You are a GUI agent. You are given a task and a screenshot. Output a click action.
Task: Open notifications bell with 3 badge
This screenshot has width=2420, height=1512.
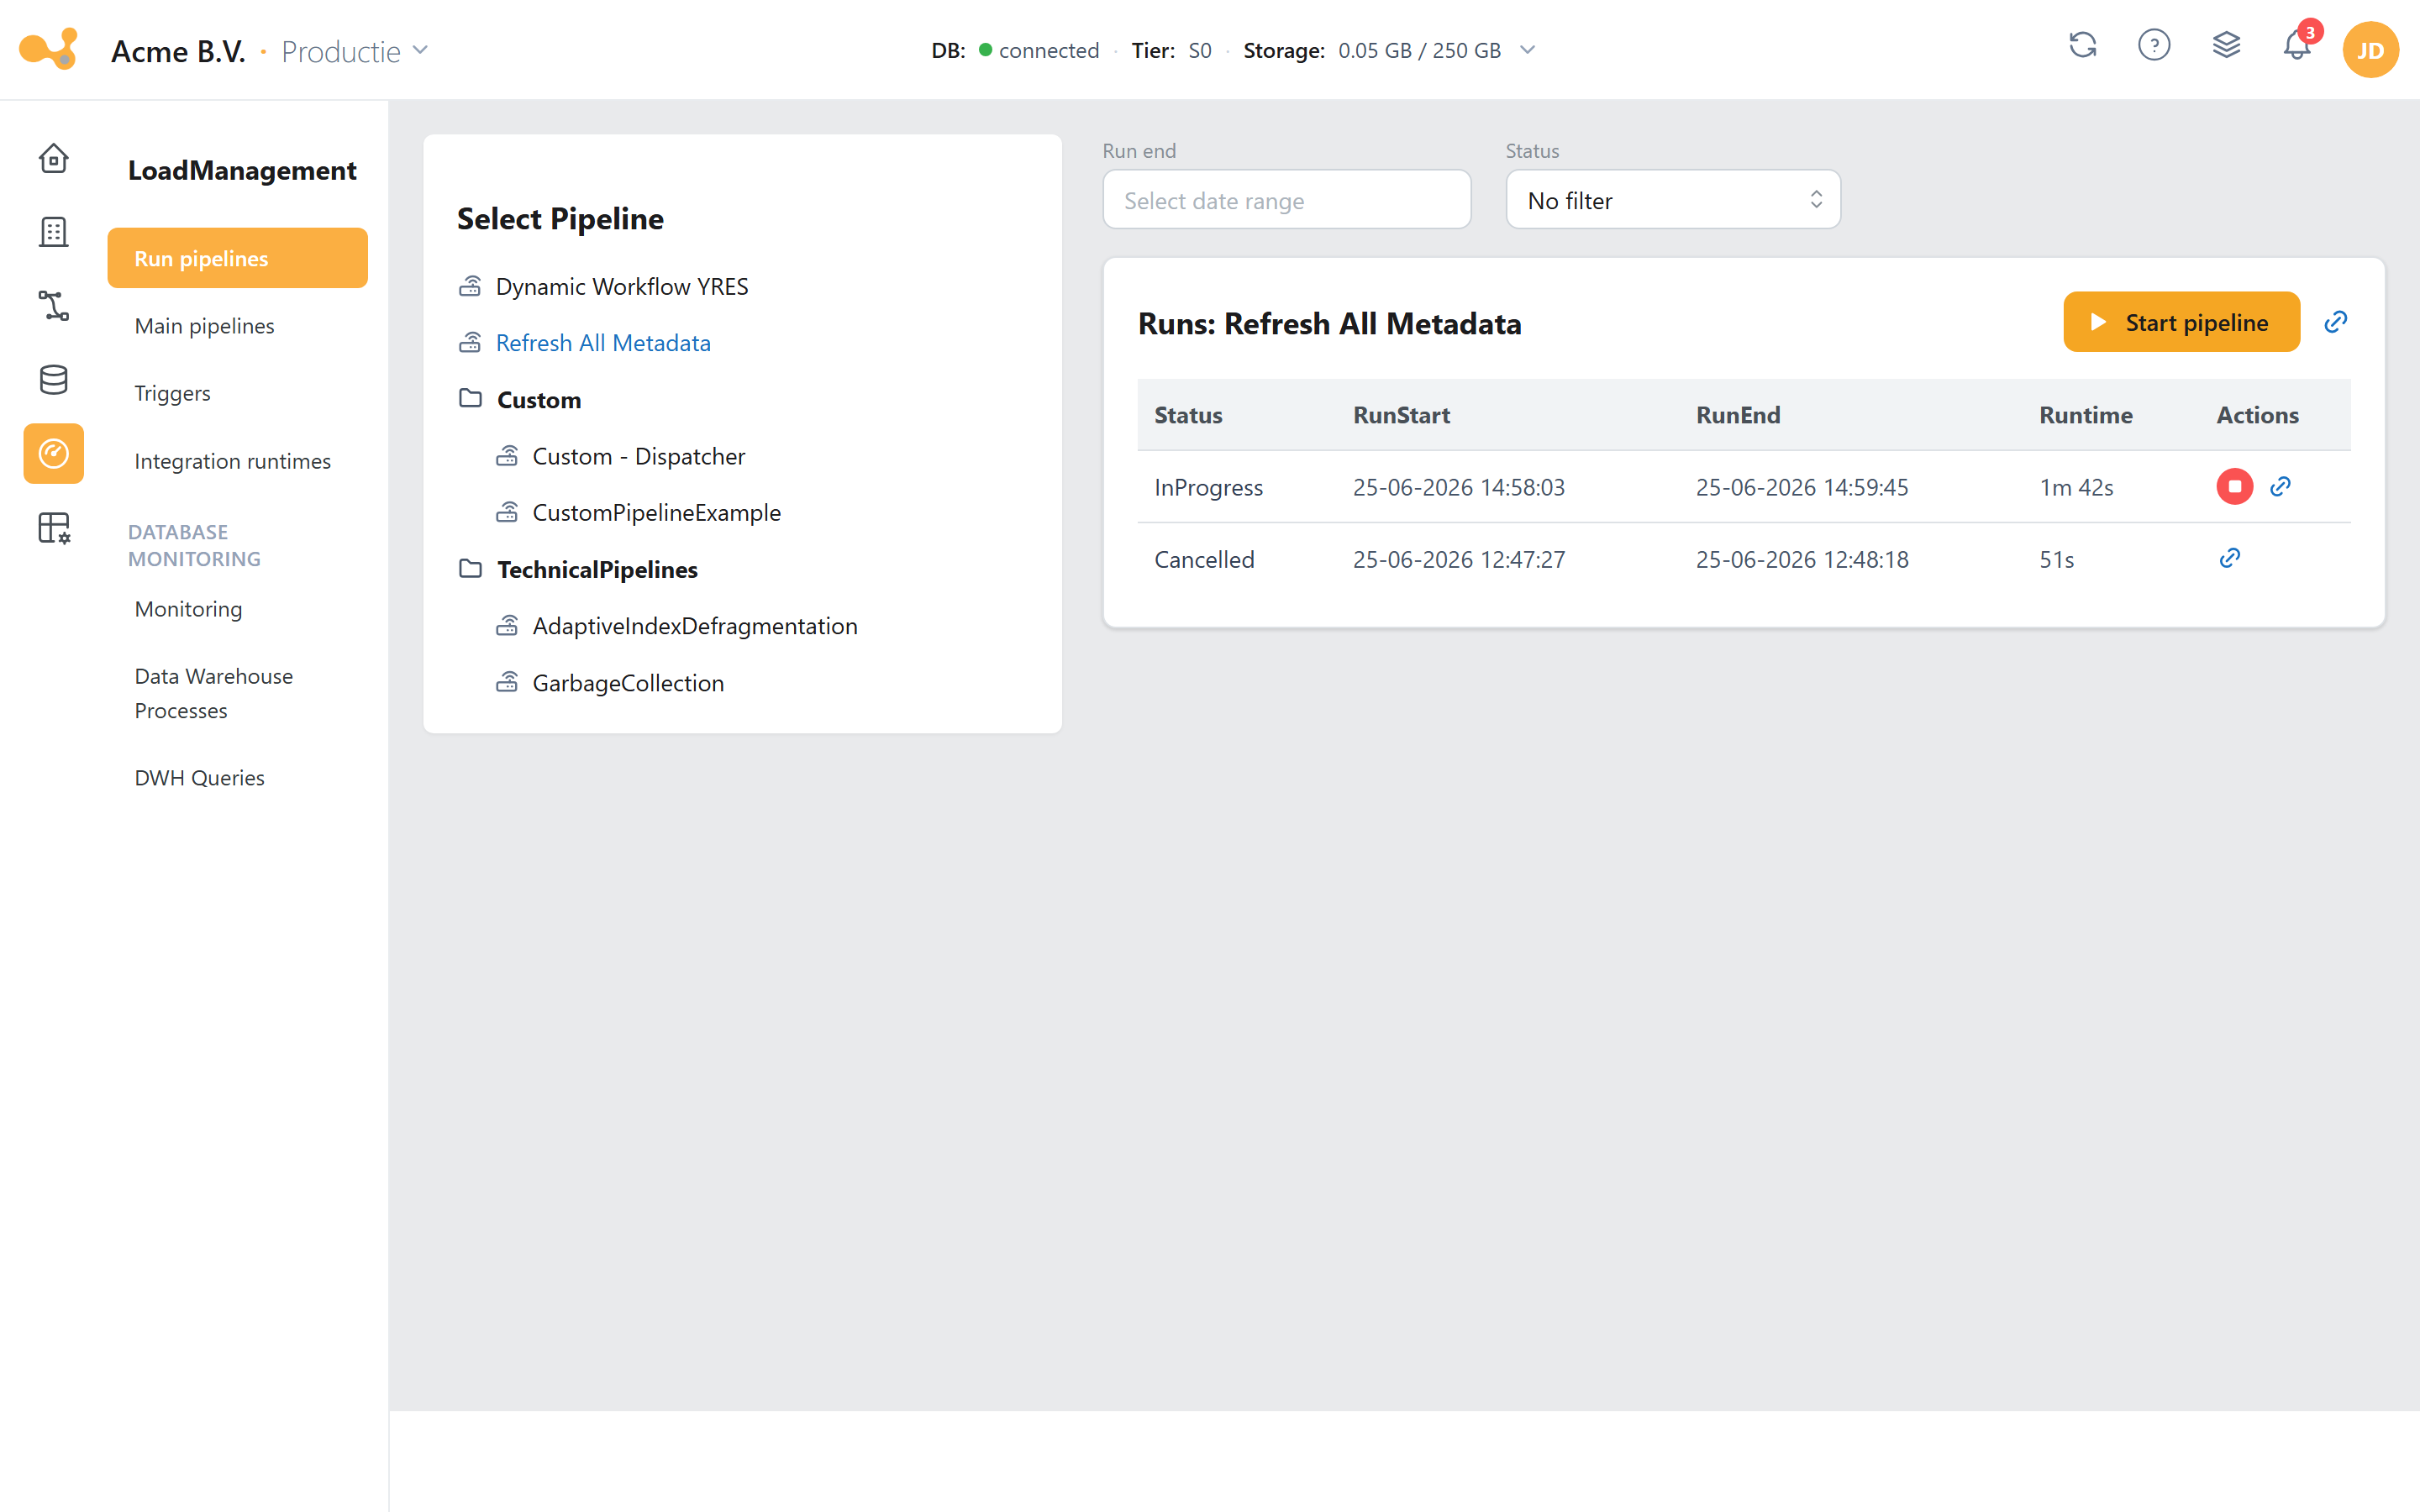pos(2298,44)
